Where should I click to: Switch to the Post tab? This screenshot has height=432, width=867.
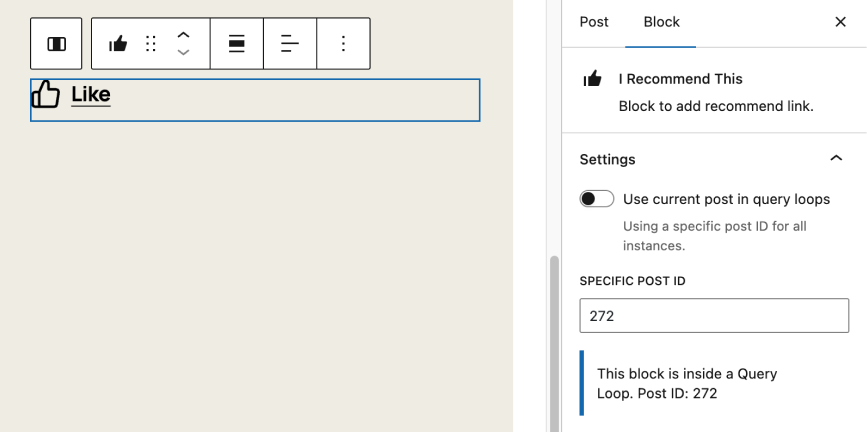point(594,22)
